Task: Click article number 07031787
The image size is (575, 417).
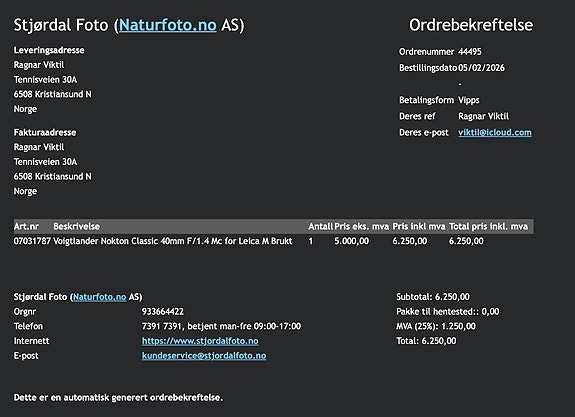Action: [32, 241]
